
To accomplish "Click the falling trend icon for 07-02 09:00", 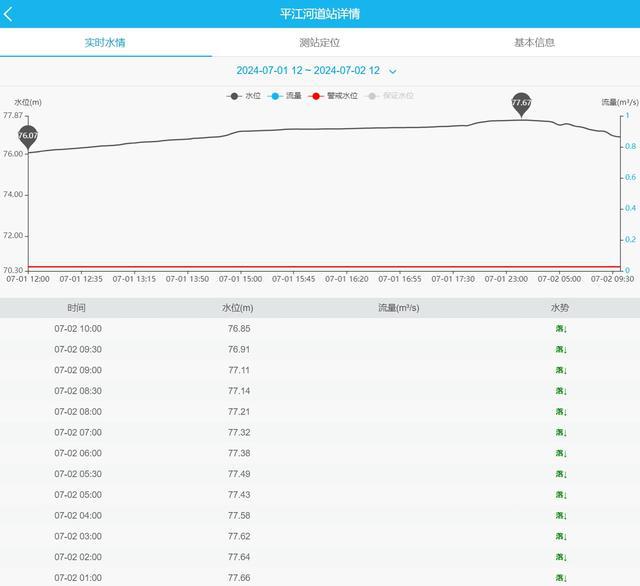I will [x=561, y=370].
